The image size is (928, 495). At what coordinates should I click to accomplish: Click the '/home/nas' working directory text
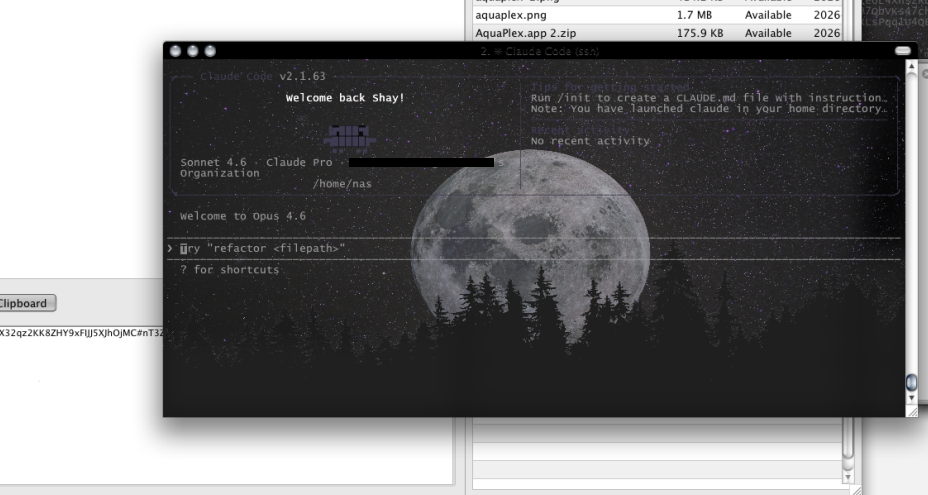coord(342,184)
